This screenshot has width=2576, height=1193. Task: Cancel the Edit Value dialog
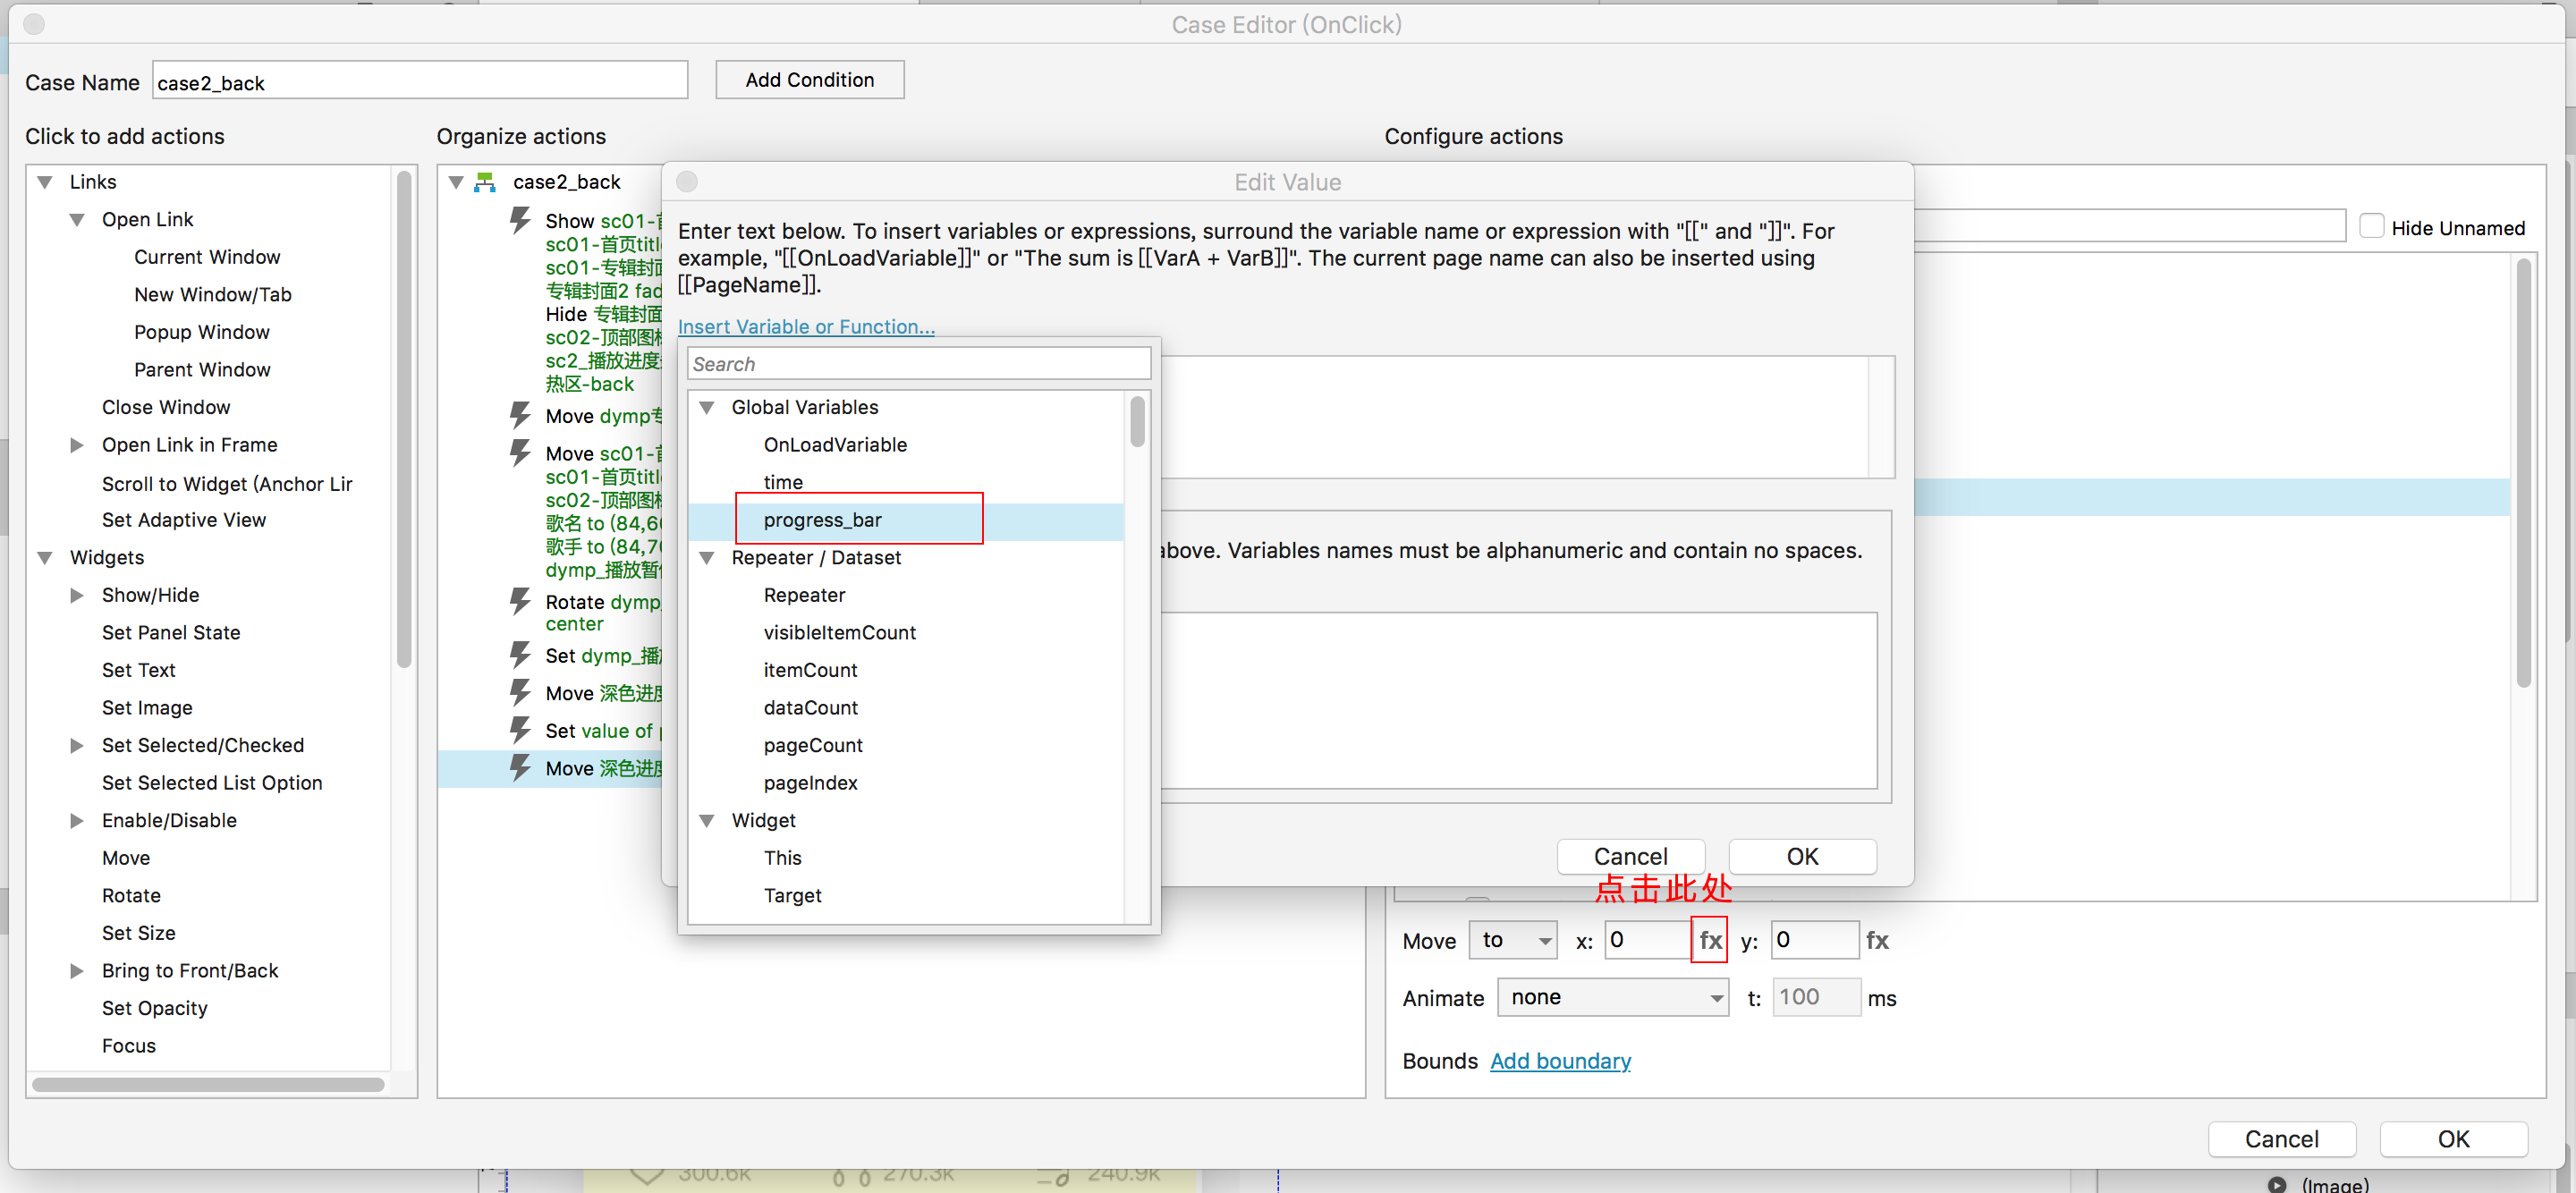pyautogui.click(x=1630, y=856)
